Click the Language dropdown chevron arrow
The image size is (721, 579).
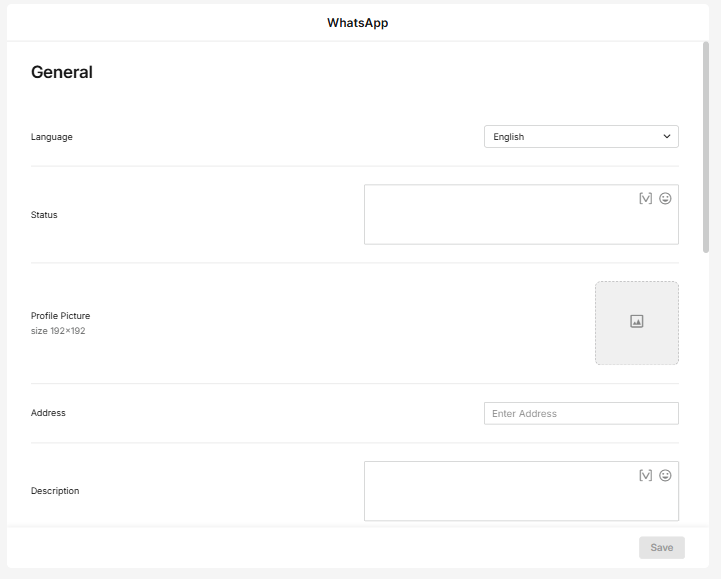(667, 137)
